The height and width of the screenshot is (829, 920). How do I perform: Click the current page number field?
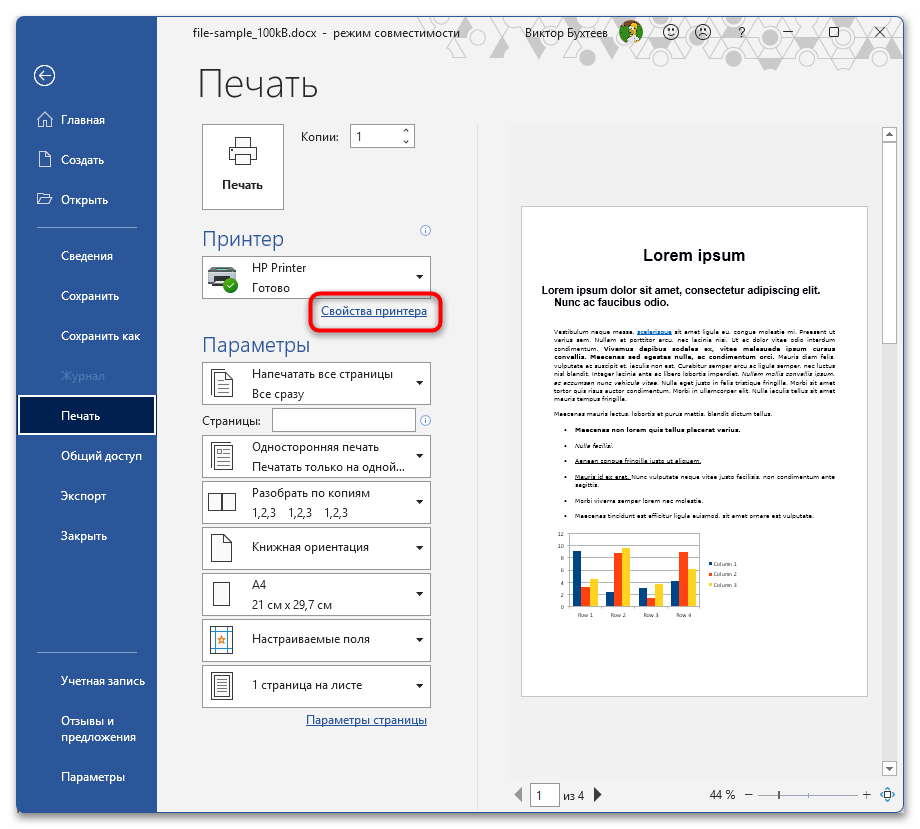(x=544, y=796)
